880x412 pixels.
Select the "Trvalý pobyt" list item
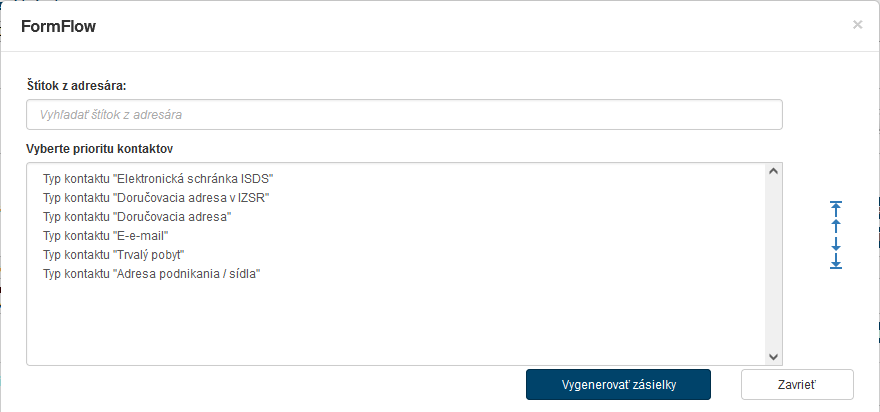tap(114, 254)
